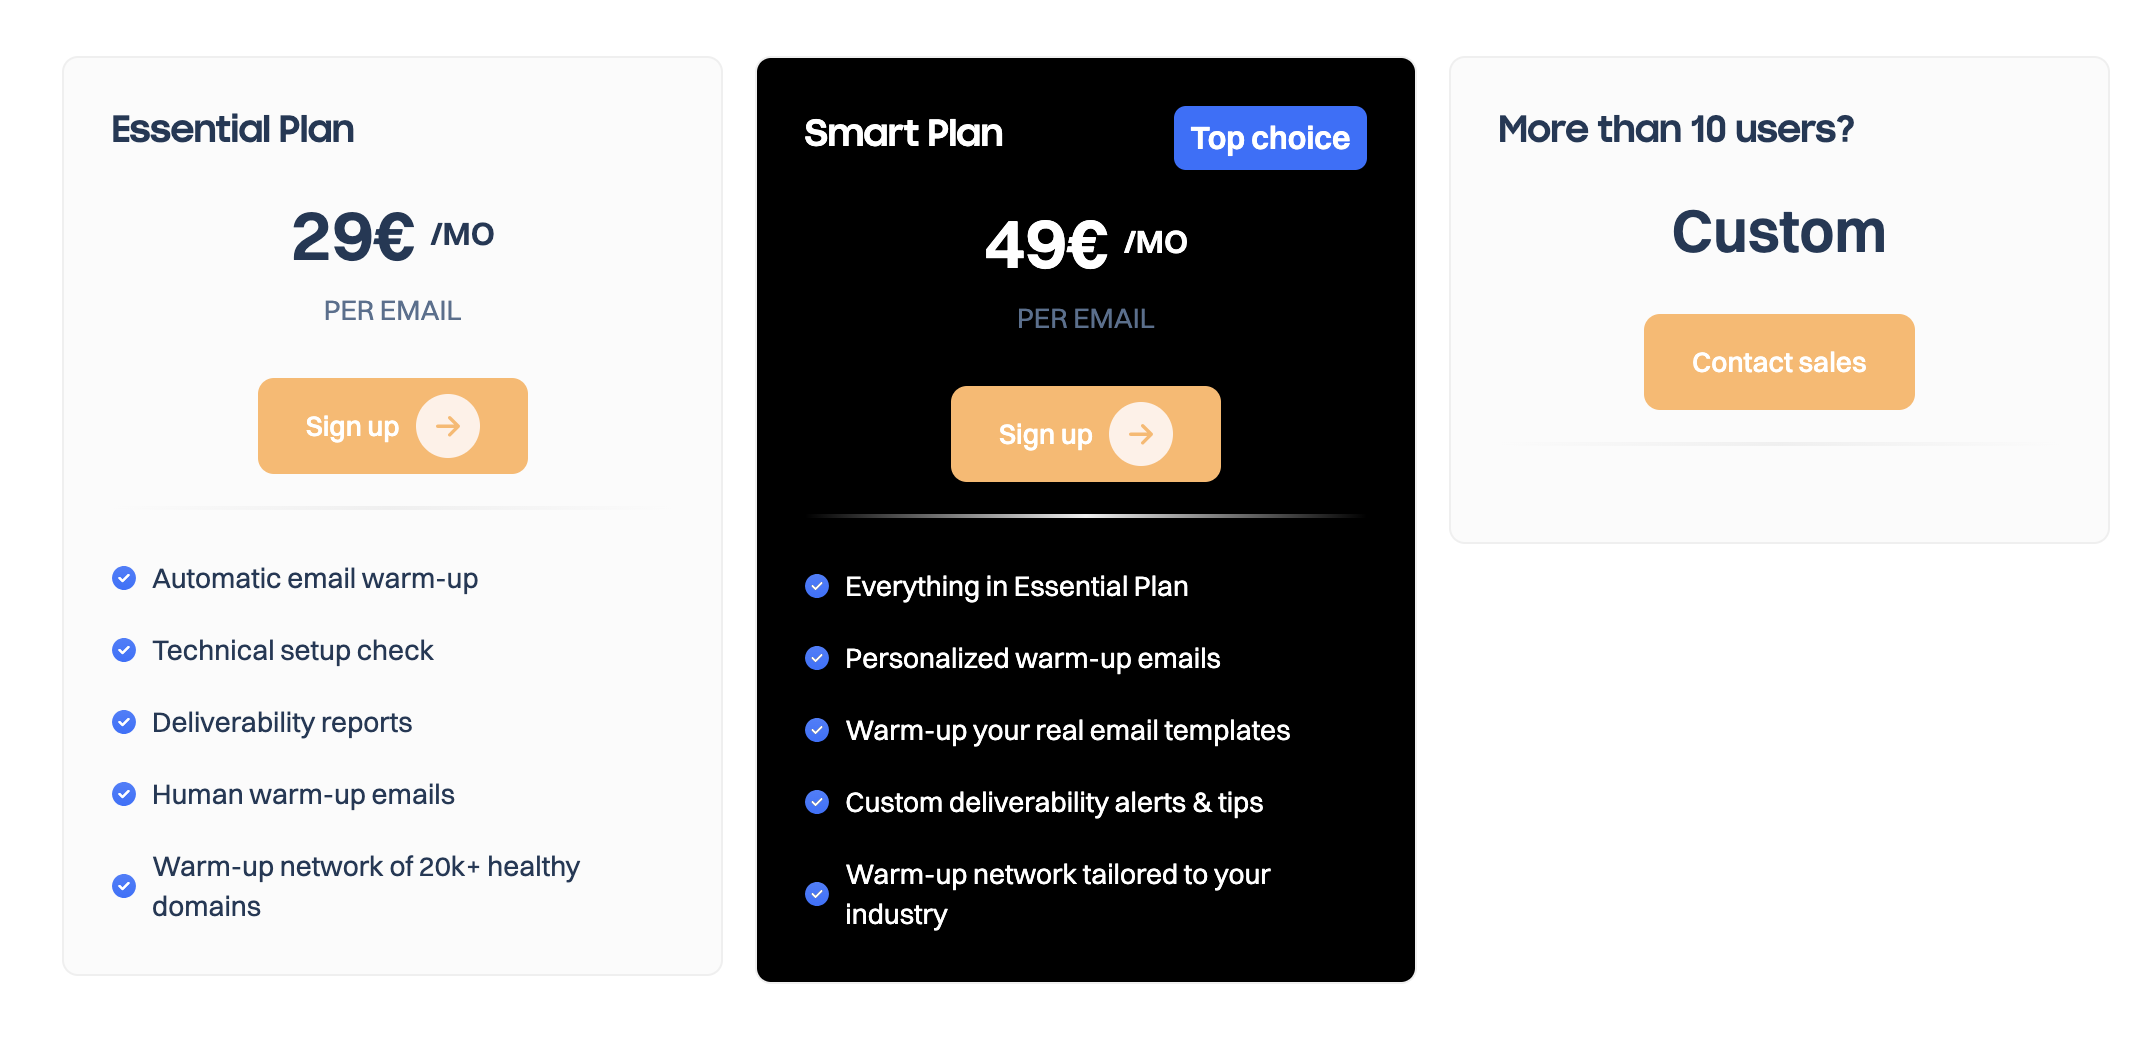Click checkmark icon beside Automatic email warm-up

coord(124,578)
